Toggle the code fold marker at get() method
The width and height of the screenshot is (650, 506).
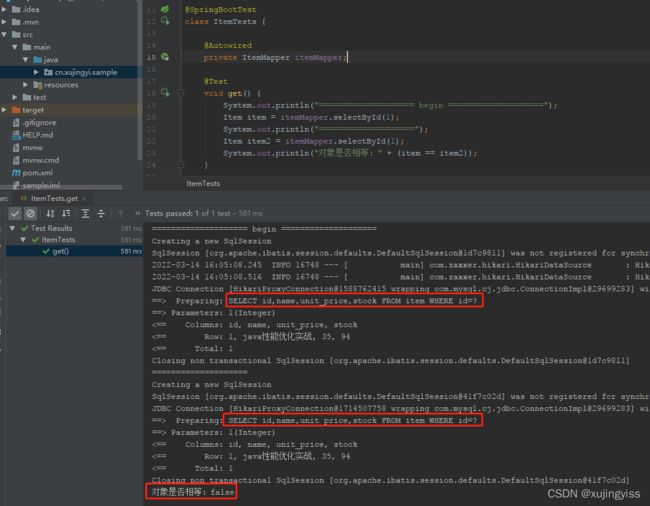pos(180,93)
